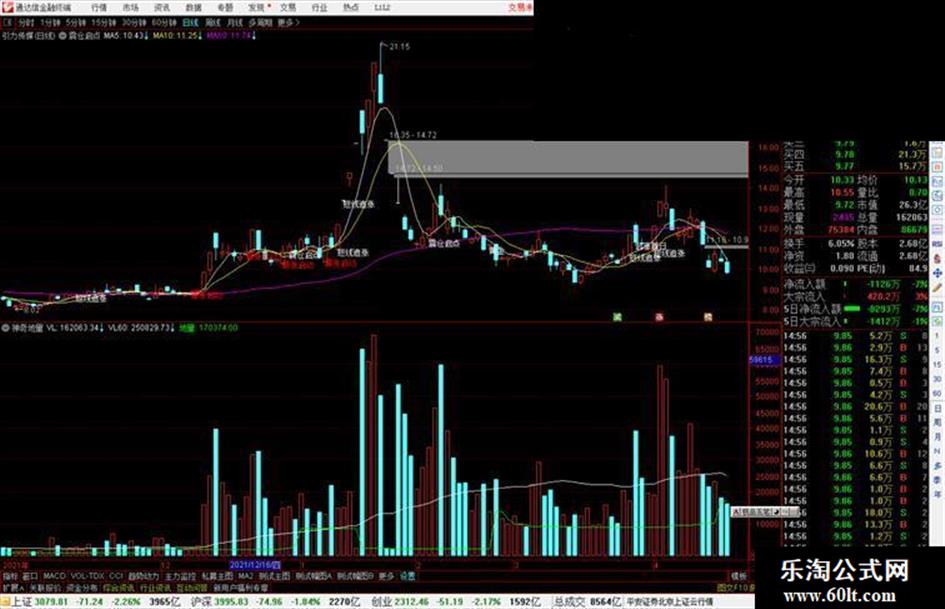Click the VL volume value down arrow
This screenshot has height=609, width=945.
(x=101, y=328)
